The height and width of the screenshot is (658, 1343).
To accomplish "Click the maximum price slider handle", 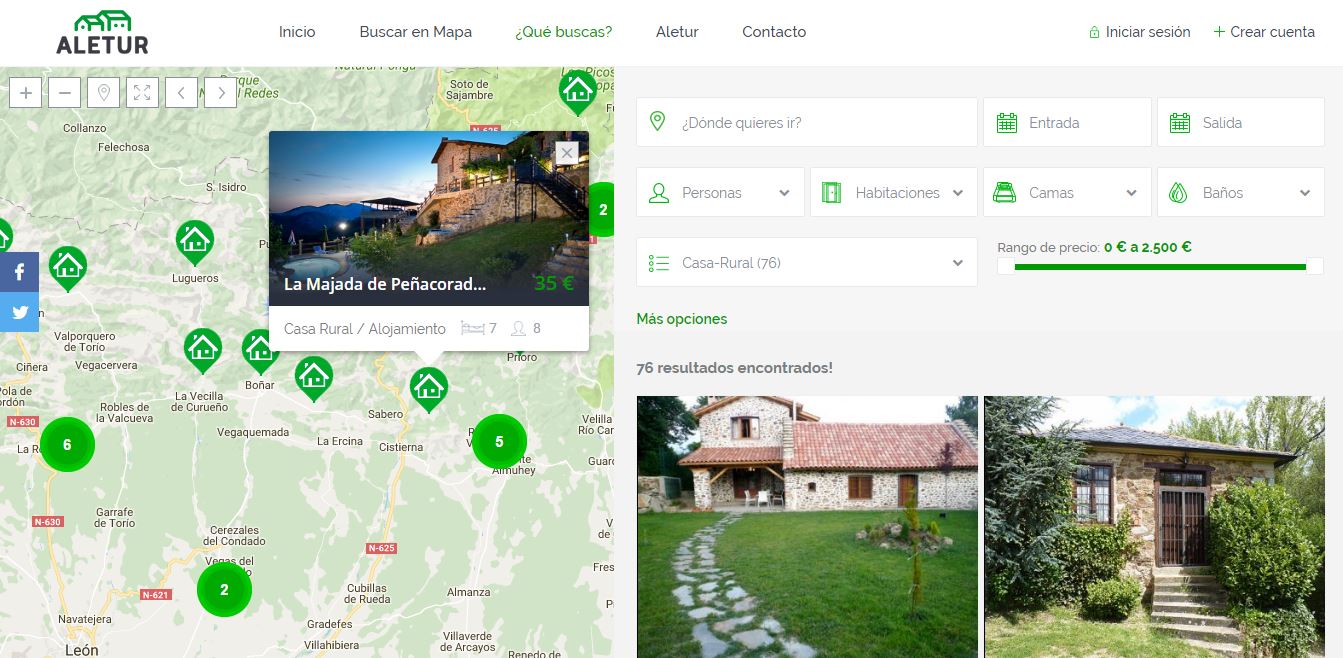I will click(1315, 266).
